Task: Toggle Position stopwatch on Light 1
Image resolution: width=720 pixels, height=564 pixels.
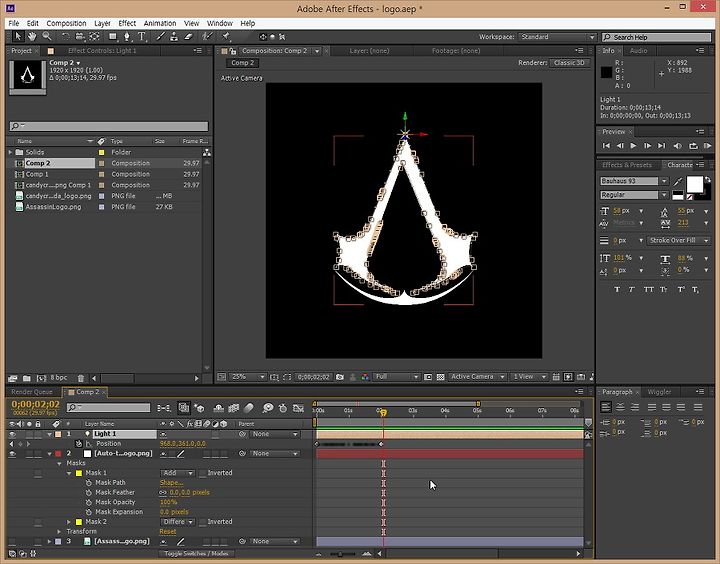Action: tap(79, 444)
